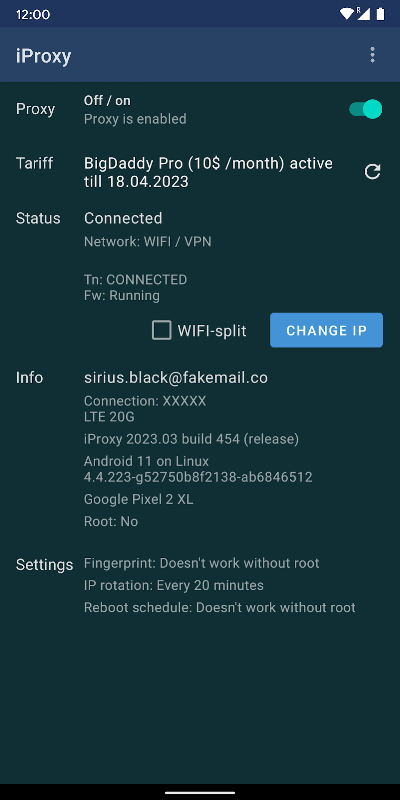Tap the battery status bar icon

coord(380,14)
